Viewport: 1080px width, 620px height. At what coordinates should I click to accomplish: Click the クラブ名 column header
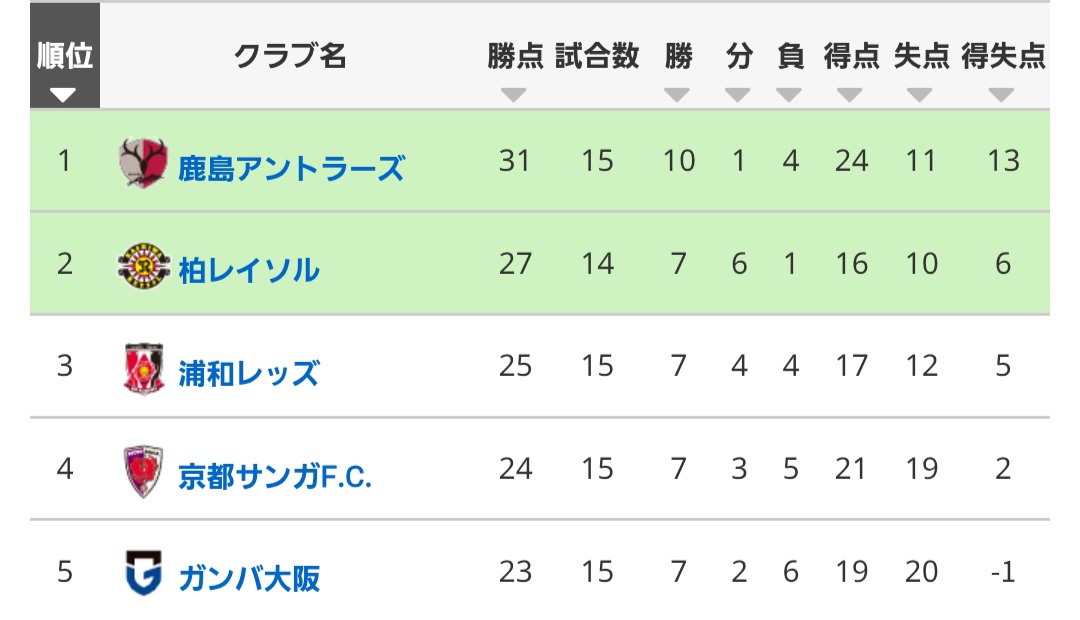290,56
